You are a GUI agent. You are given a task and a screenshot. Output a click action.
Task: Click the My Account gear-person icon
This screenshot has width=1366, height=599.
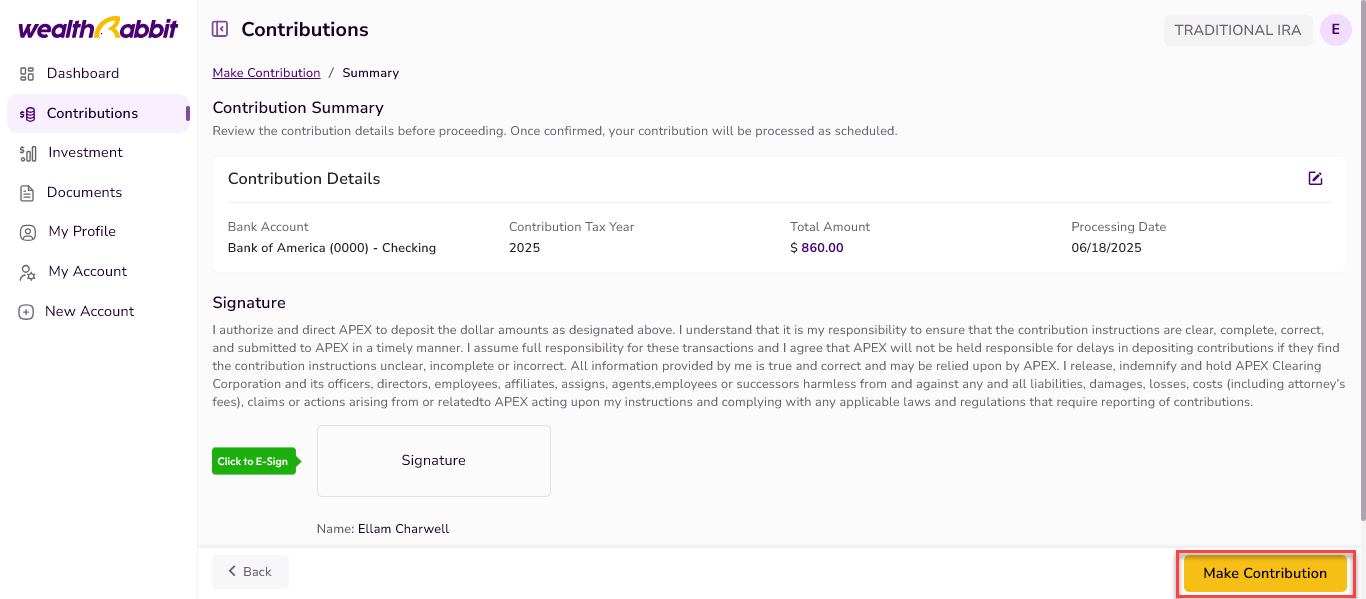tap(28, 272)
